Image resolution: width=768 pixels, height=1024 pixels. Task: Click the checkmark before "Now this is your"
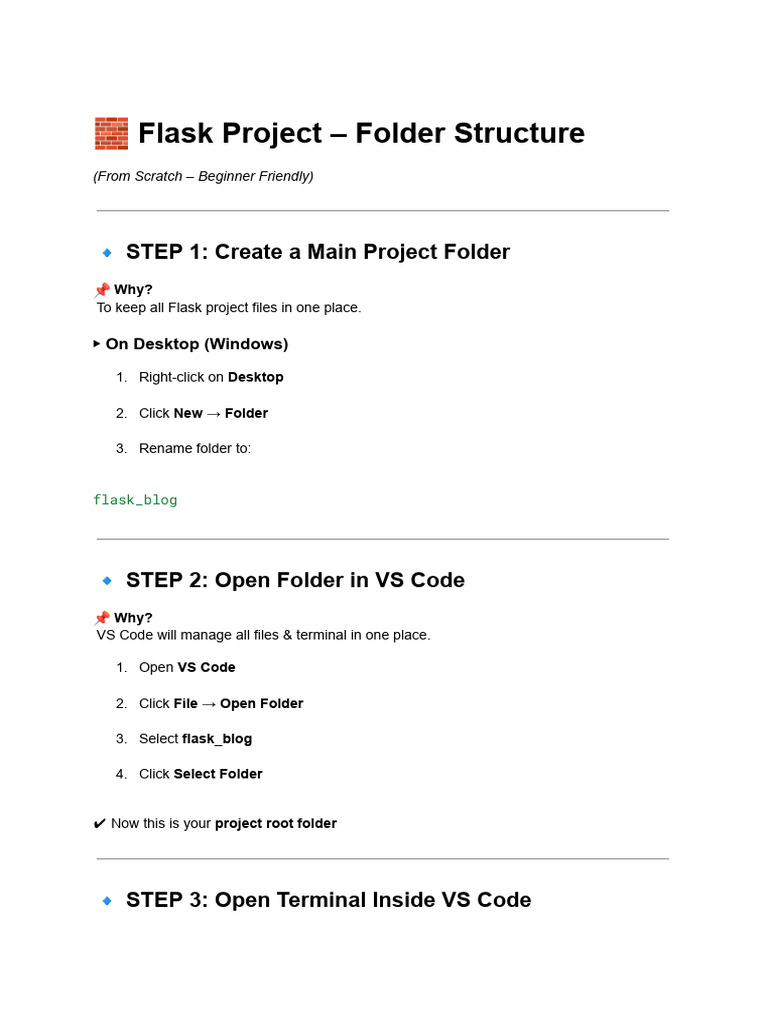(99, 824)
